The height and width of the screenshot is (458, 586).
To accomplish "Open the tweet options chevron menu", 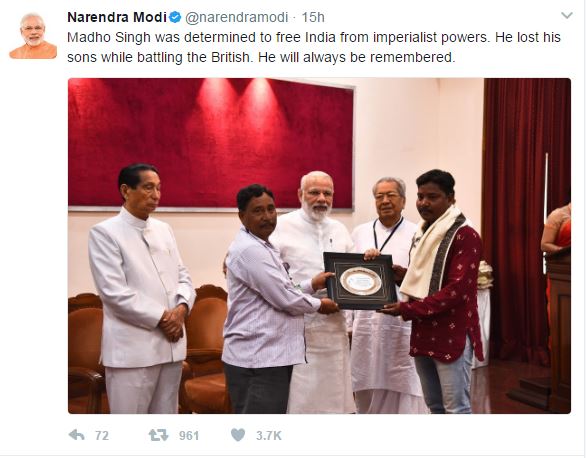I will [x=567, y=15].
